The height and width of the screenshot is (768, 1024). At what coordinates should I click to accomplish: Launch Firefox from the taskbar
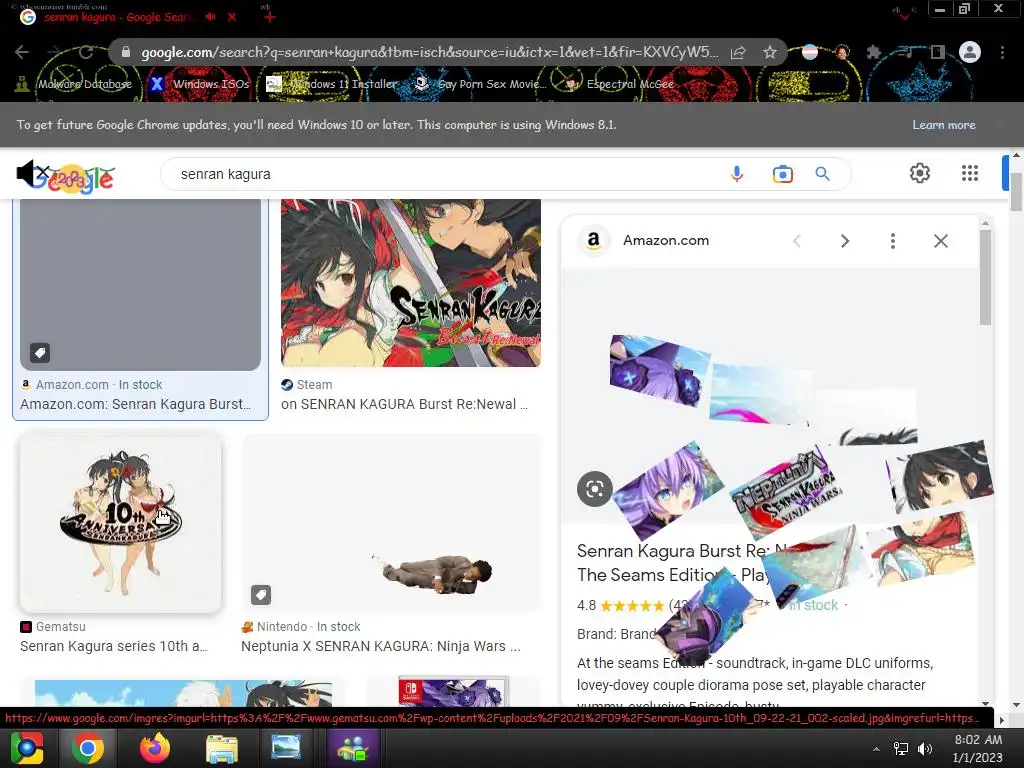click(155, 748)
